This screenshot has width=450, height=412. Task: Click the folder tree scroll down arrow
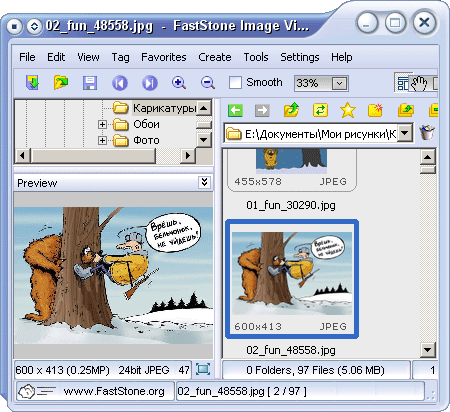(204, 139)
